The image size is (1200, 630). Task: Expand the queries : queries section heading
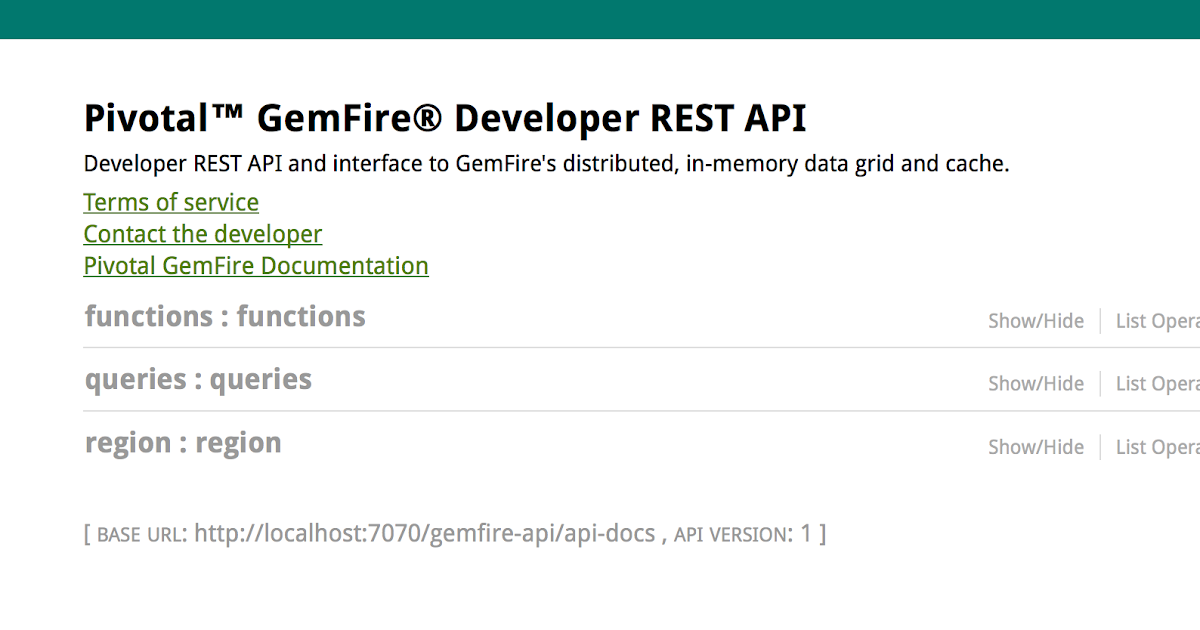pos(198,380)
